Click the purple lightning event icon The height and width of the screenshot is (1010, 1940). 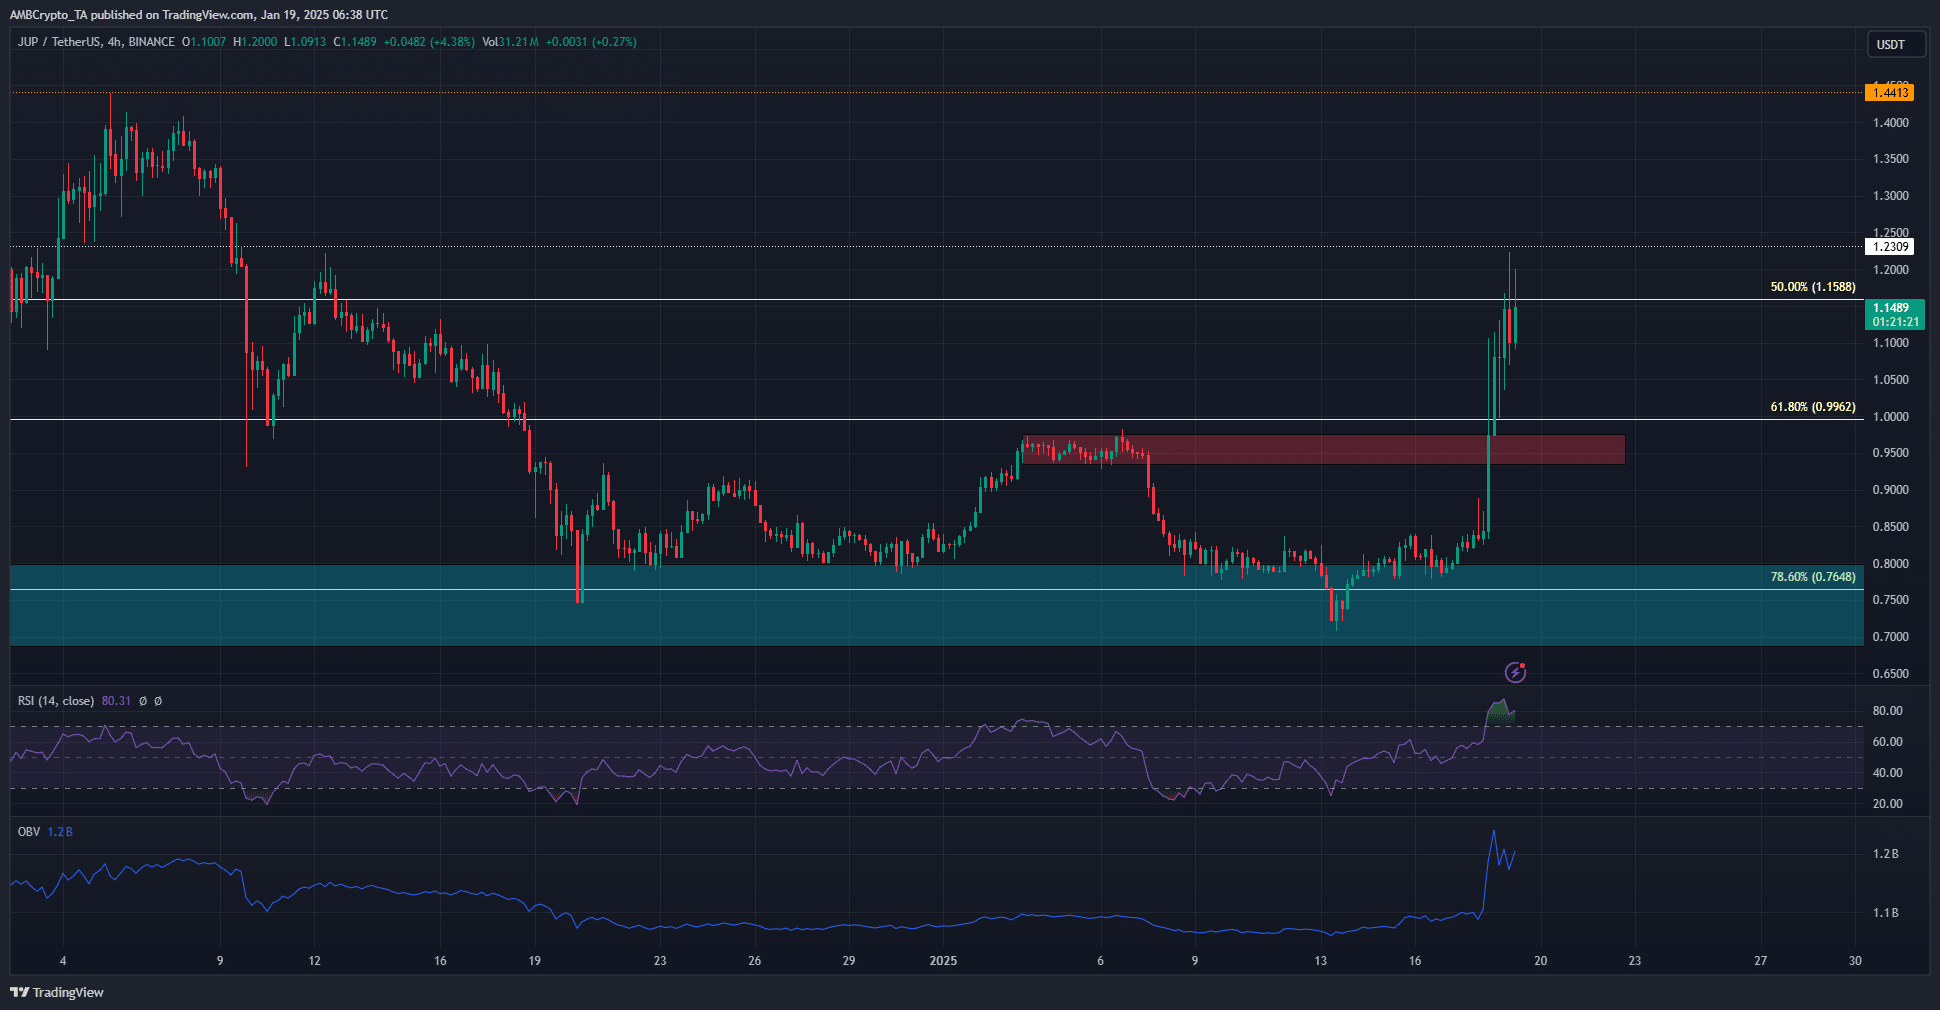pyautogui.click(x=1516, y=672)
